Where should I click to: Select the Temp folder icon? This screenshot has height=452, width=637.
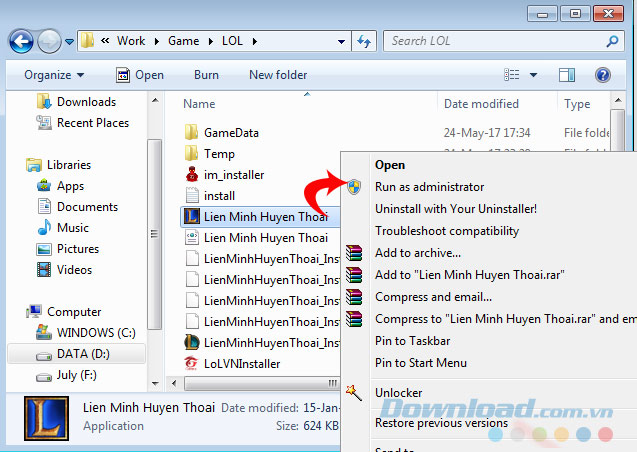point(191,154)
